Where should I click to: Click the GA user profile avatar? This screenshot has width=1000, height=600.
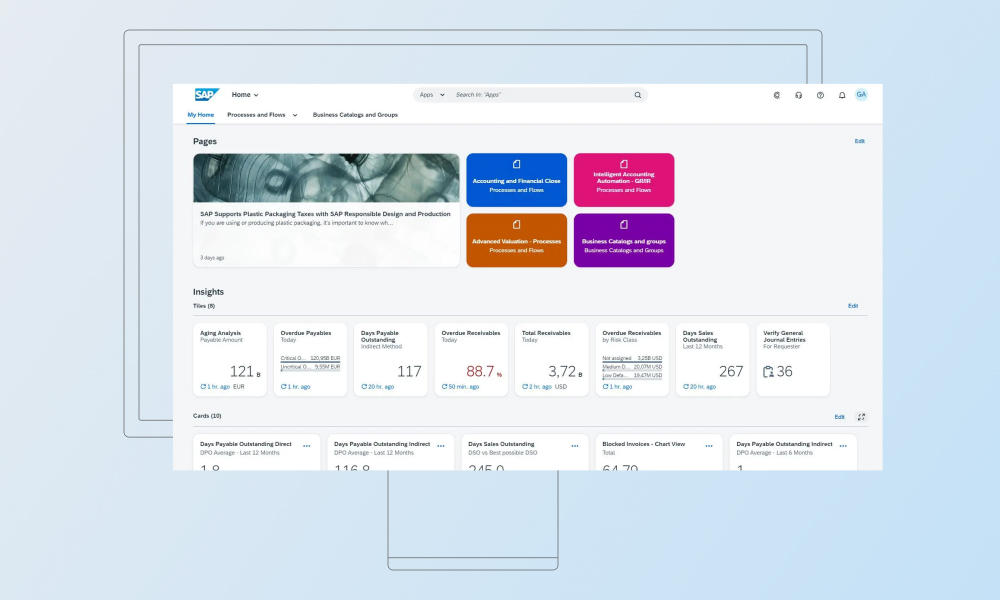[861, 94]
